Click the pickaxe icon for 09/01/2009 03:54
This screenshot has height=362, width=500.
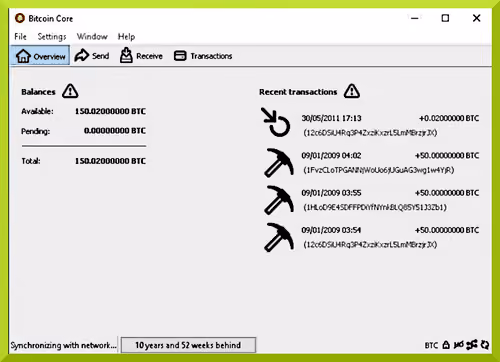pyautogui.click(x=279, y=237)
